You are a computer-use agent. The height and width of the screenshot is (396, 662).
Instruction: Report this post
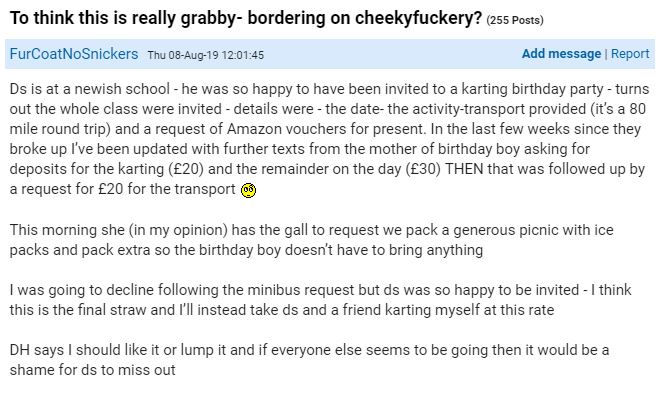(x=630, y=54)
